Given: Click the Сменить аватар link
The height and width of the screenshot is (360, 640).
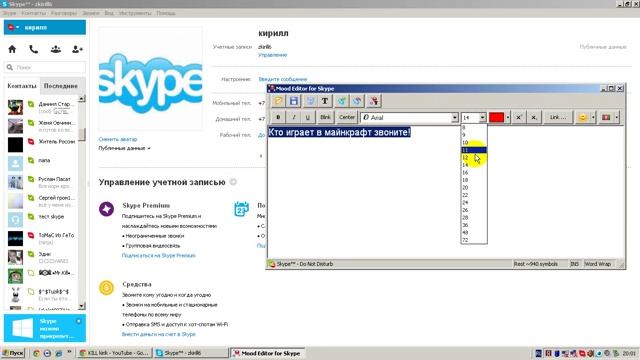Looking at the screenshot, I should click(x=118, y=139).
